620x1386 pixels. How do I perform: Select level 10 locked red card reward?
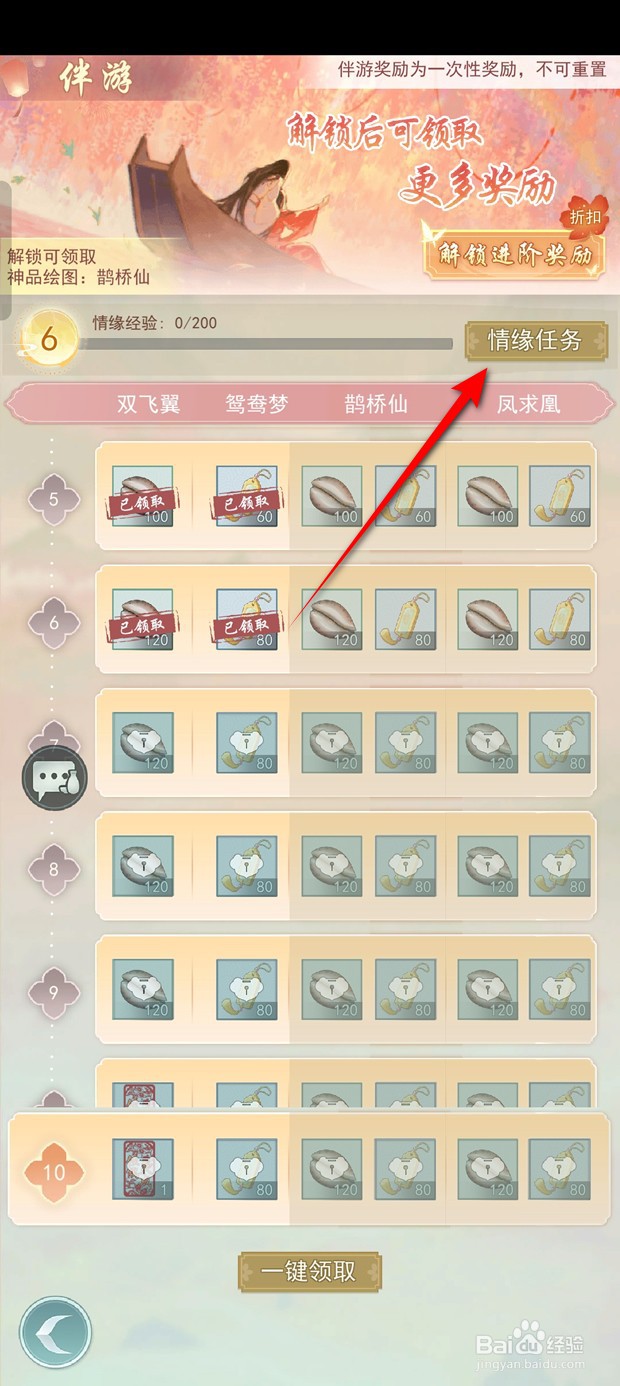(143, 1169)
